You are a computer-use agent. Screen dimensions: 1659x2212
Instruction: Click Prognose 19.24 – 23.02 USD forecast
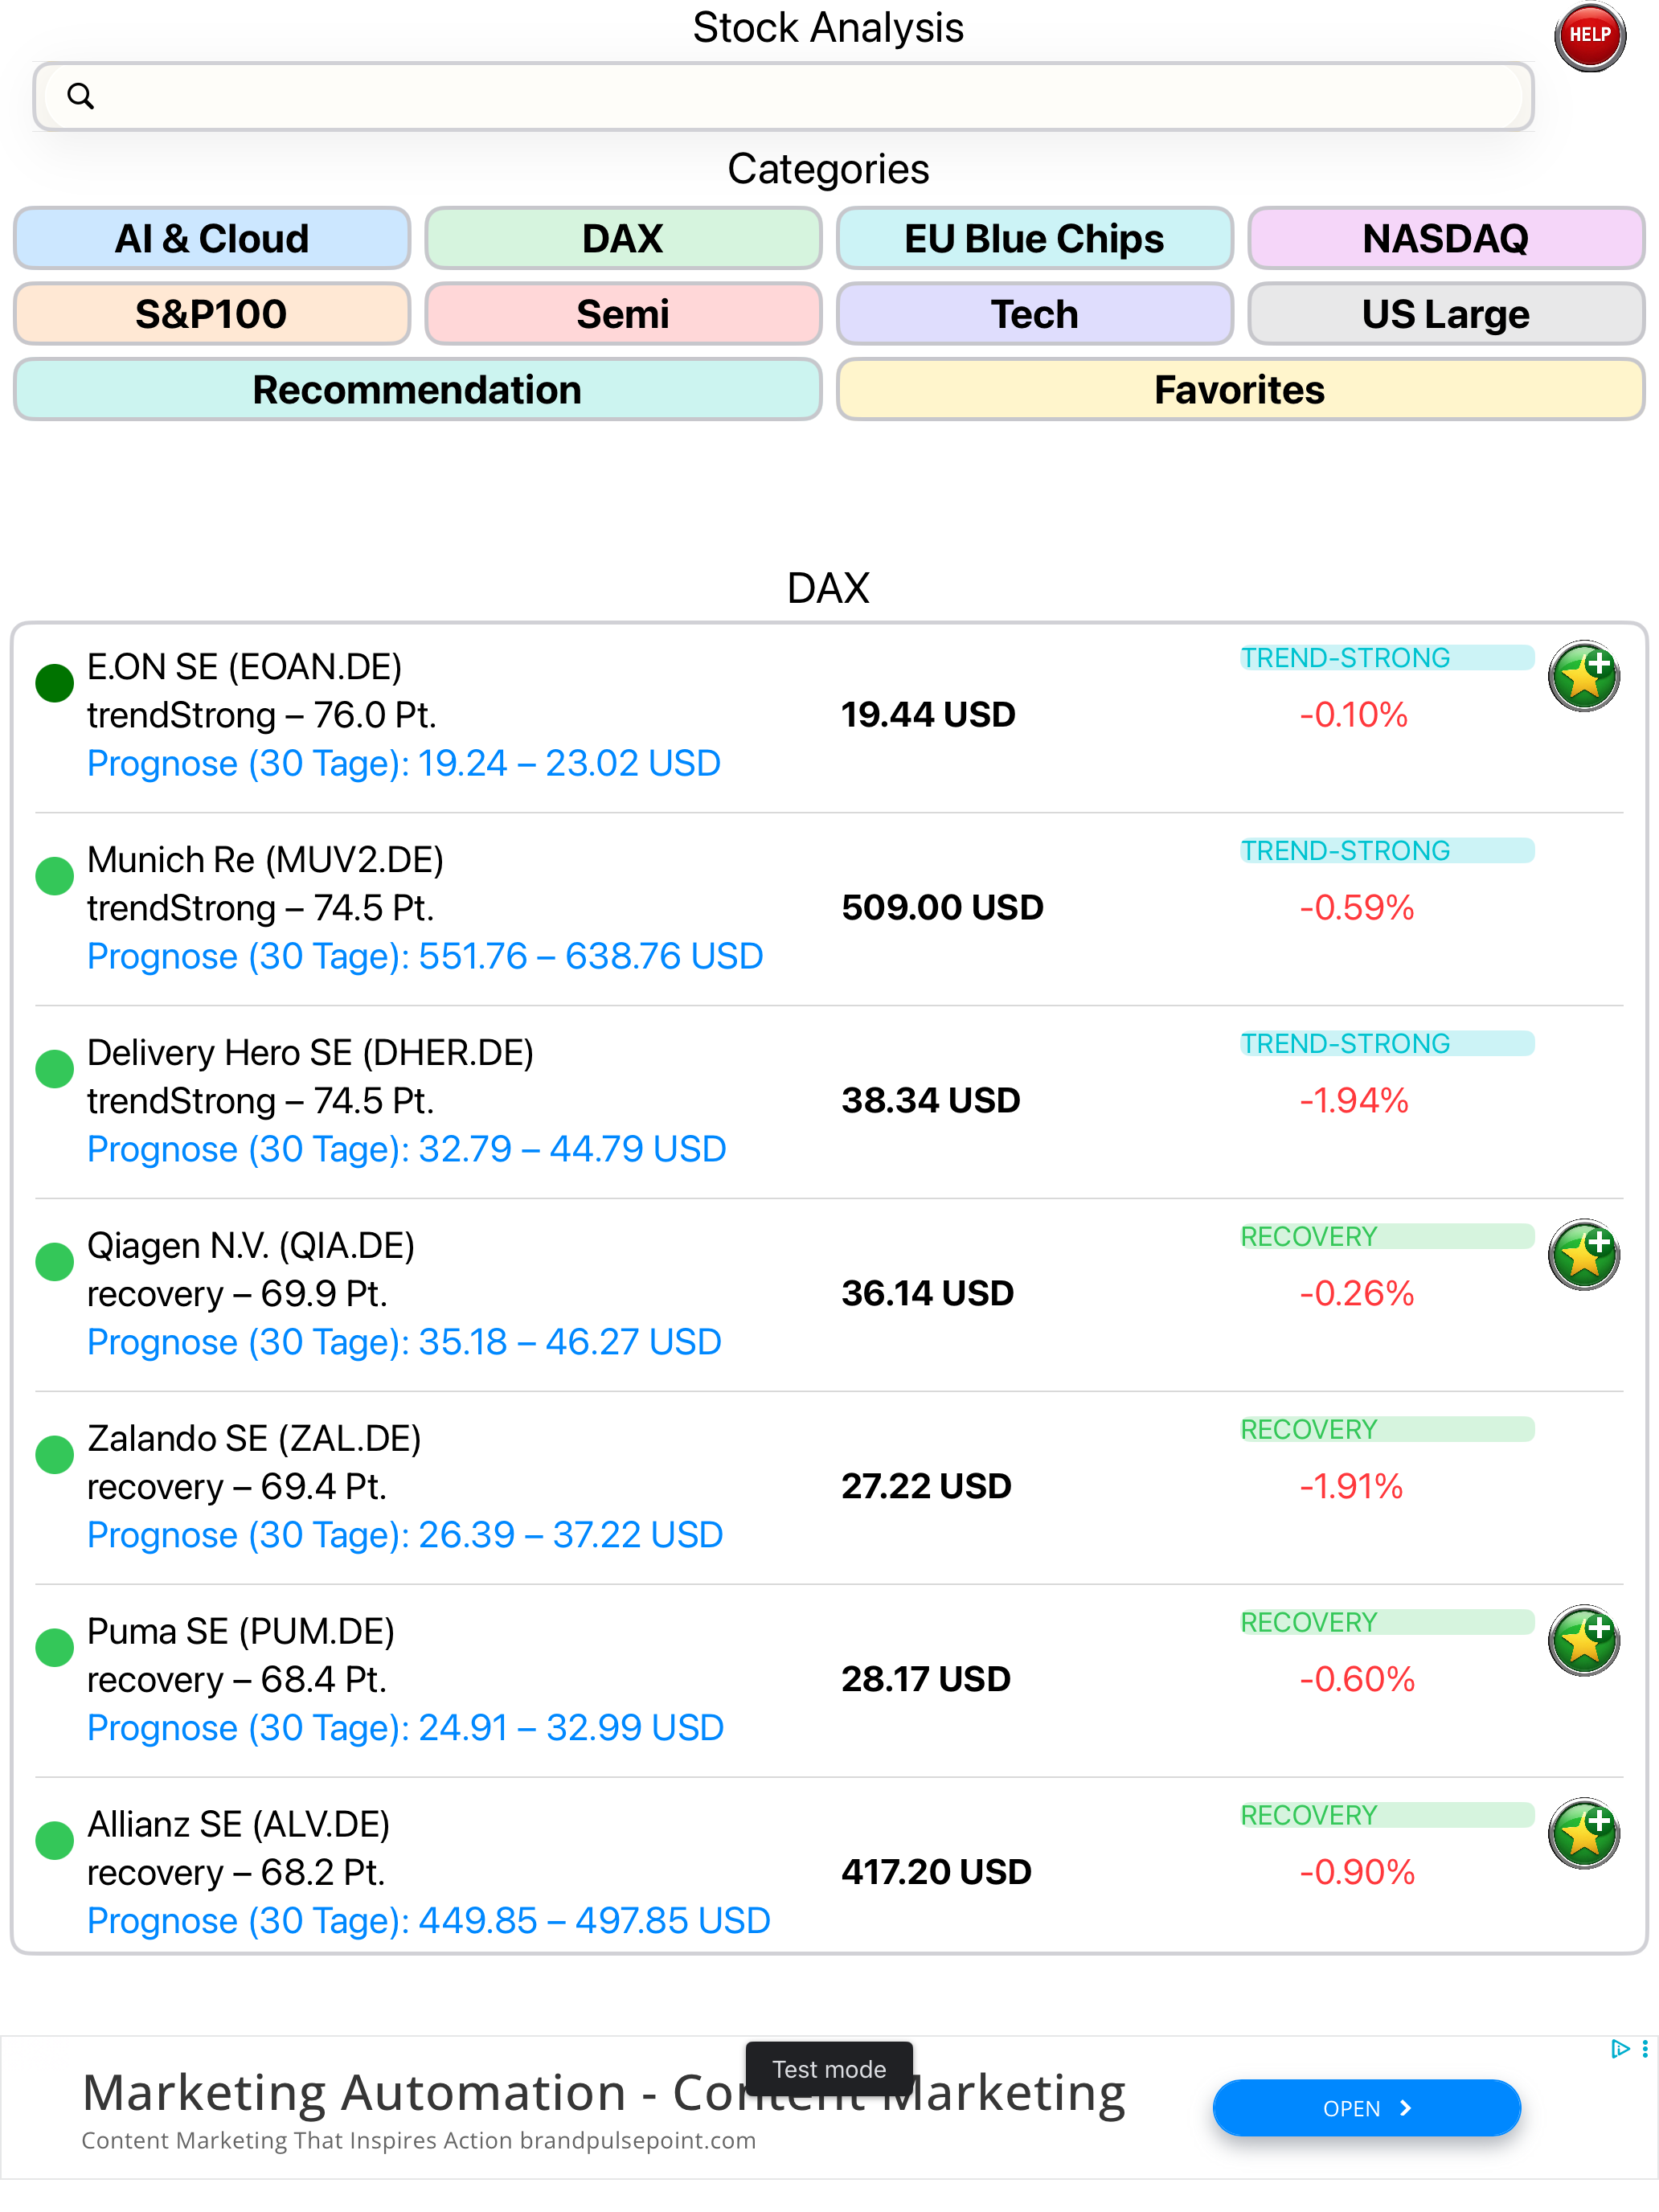click(x=404, y=764)
